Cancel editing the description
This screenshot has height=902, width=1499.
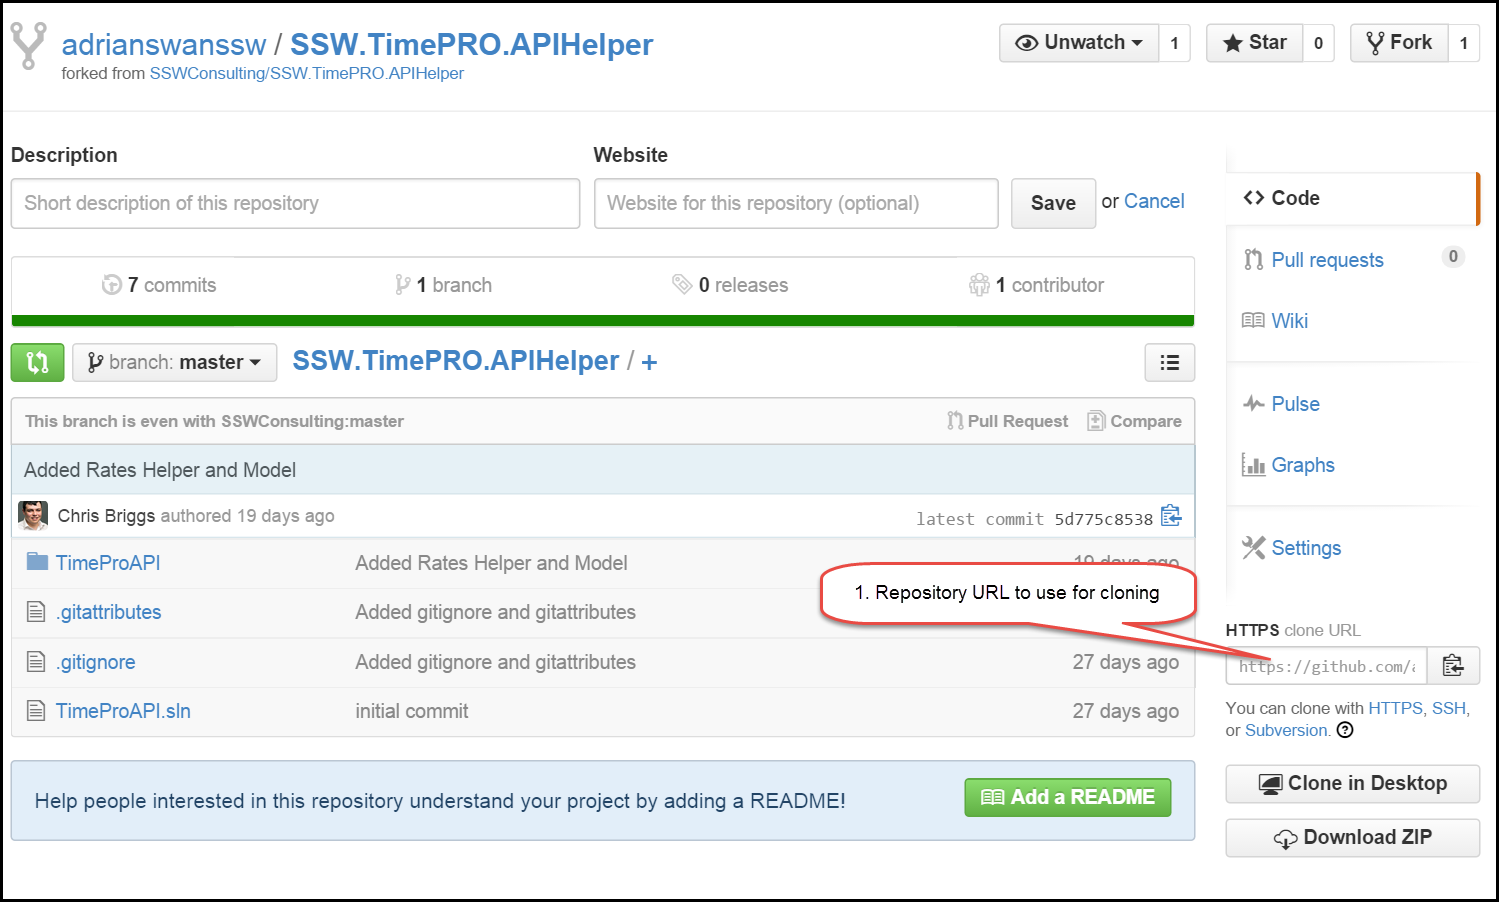(x=1154, y=201)
